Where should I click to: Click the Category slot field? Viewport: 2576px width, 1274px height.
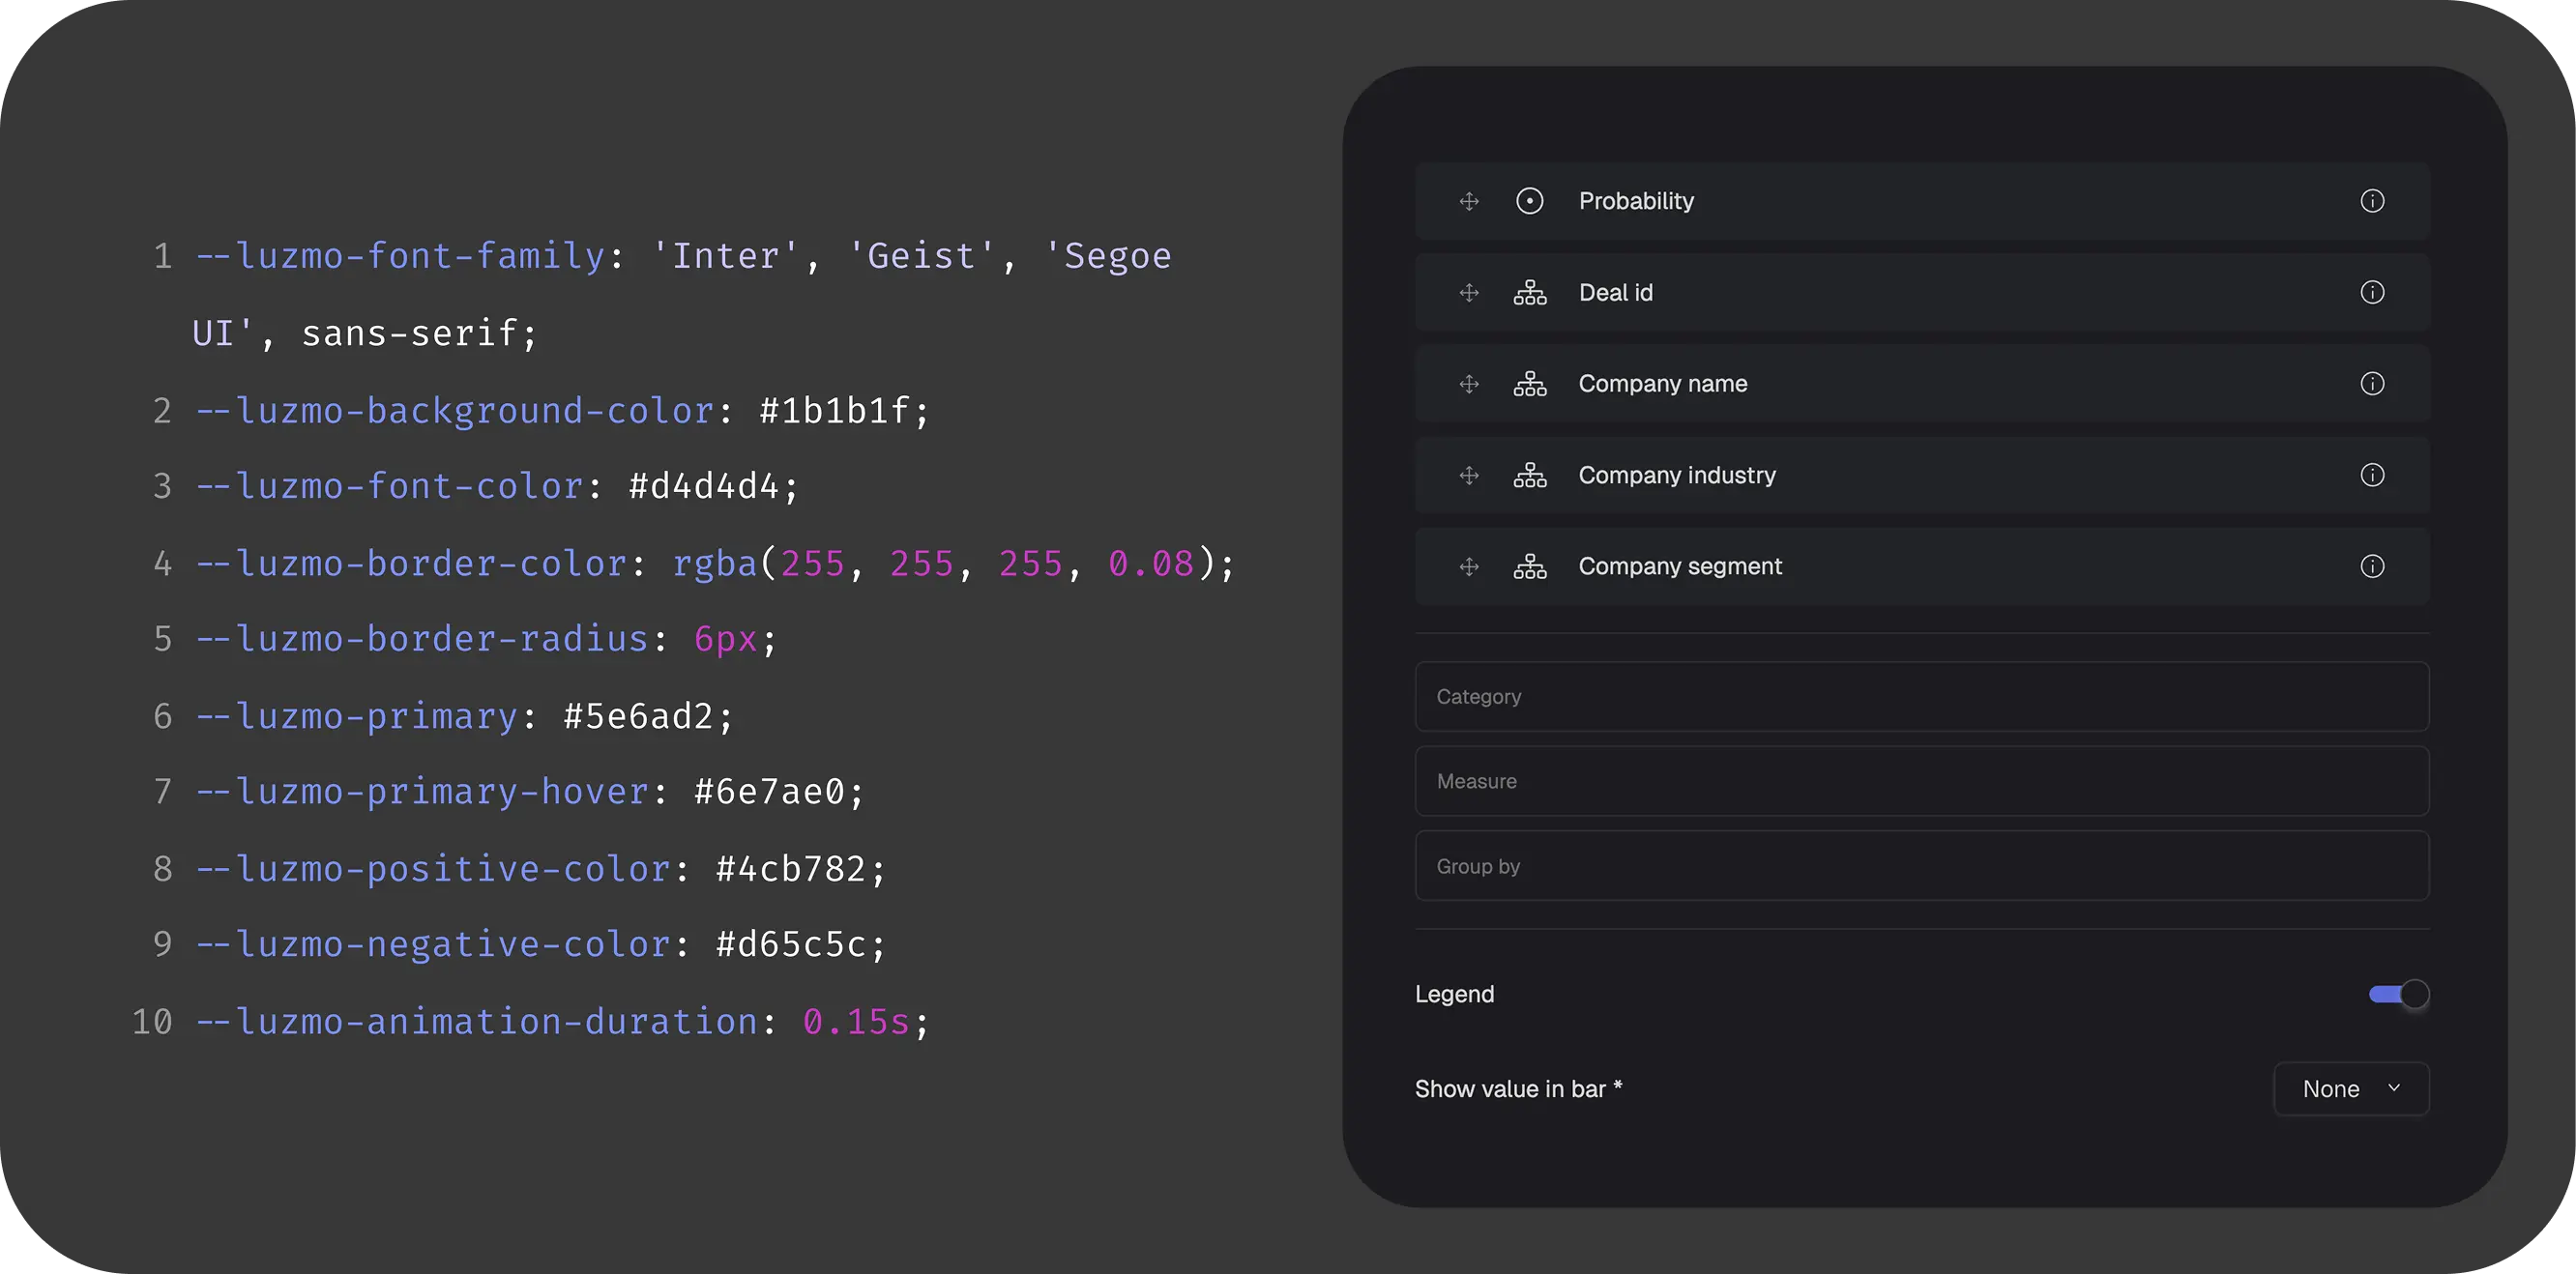coord(1921,697)
